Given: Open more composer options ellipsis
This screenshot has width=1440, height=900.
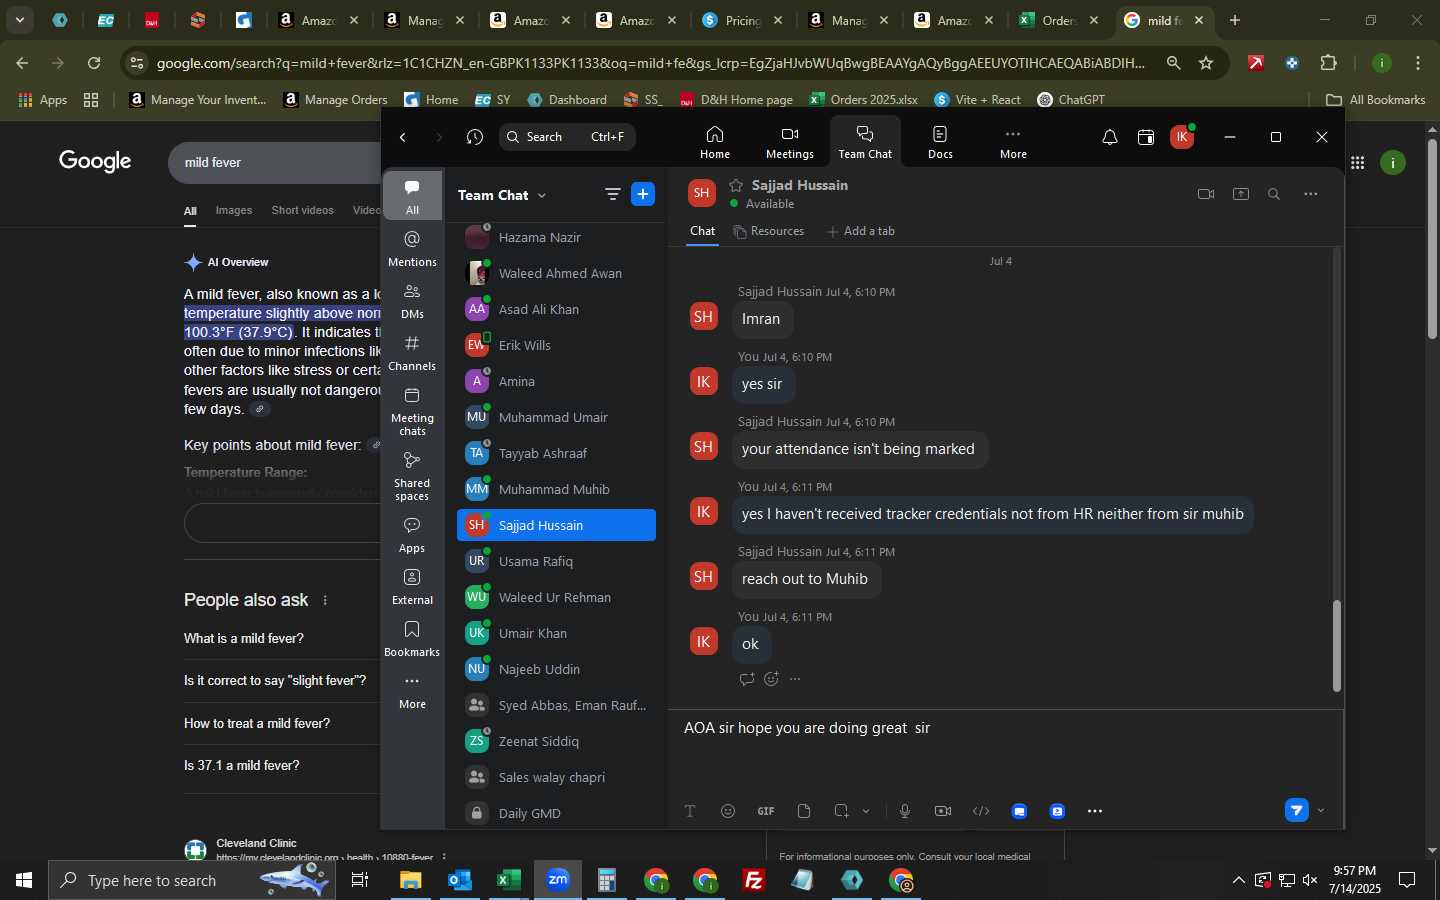Looking at the screenshot, I should [x=1095, y=811].
